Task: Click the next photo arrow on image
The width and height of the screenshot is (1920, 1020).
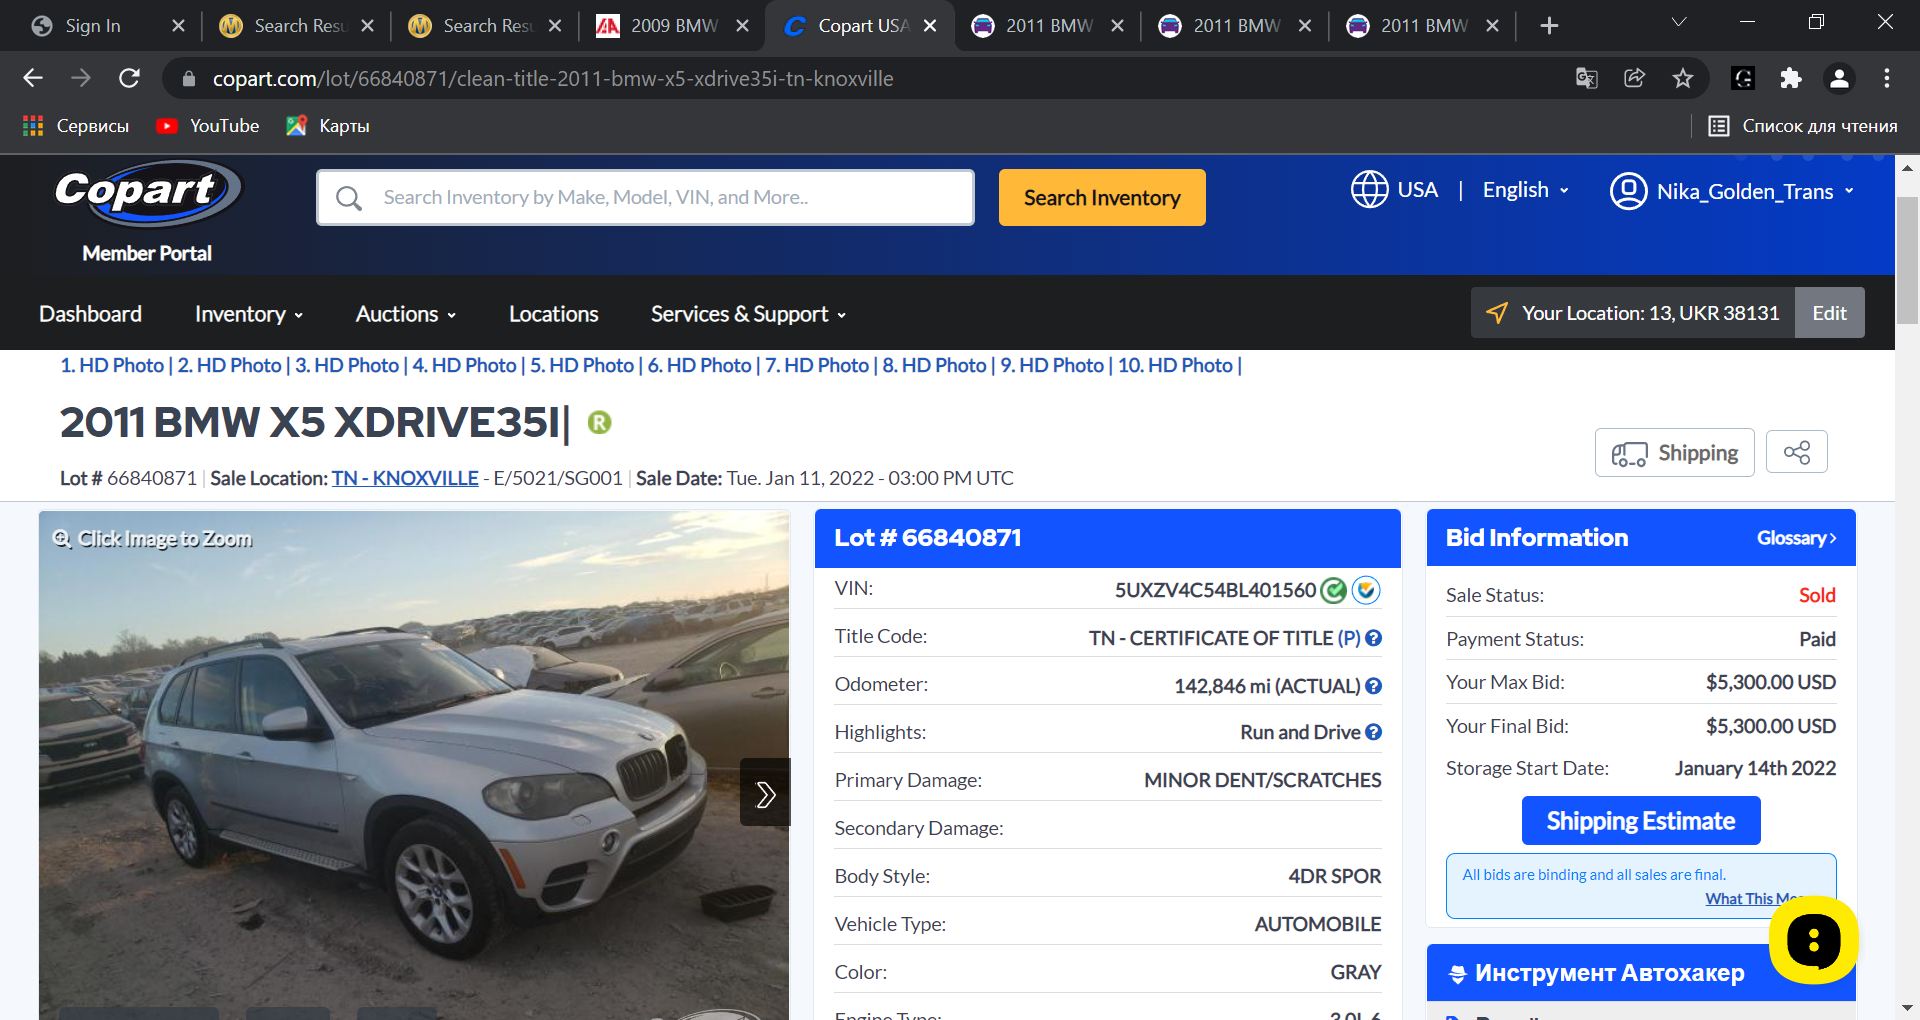Action: [765, 793]
